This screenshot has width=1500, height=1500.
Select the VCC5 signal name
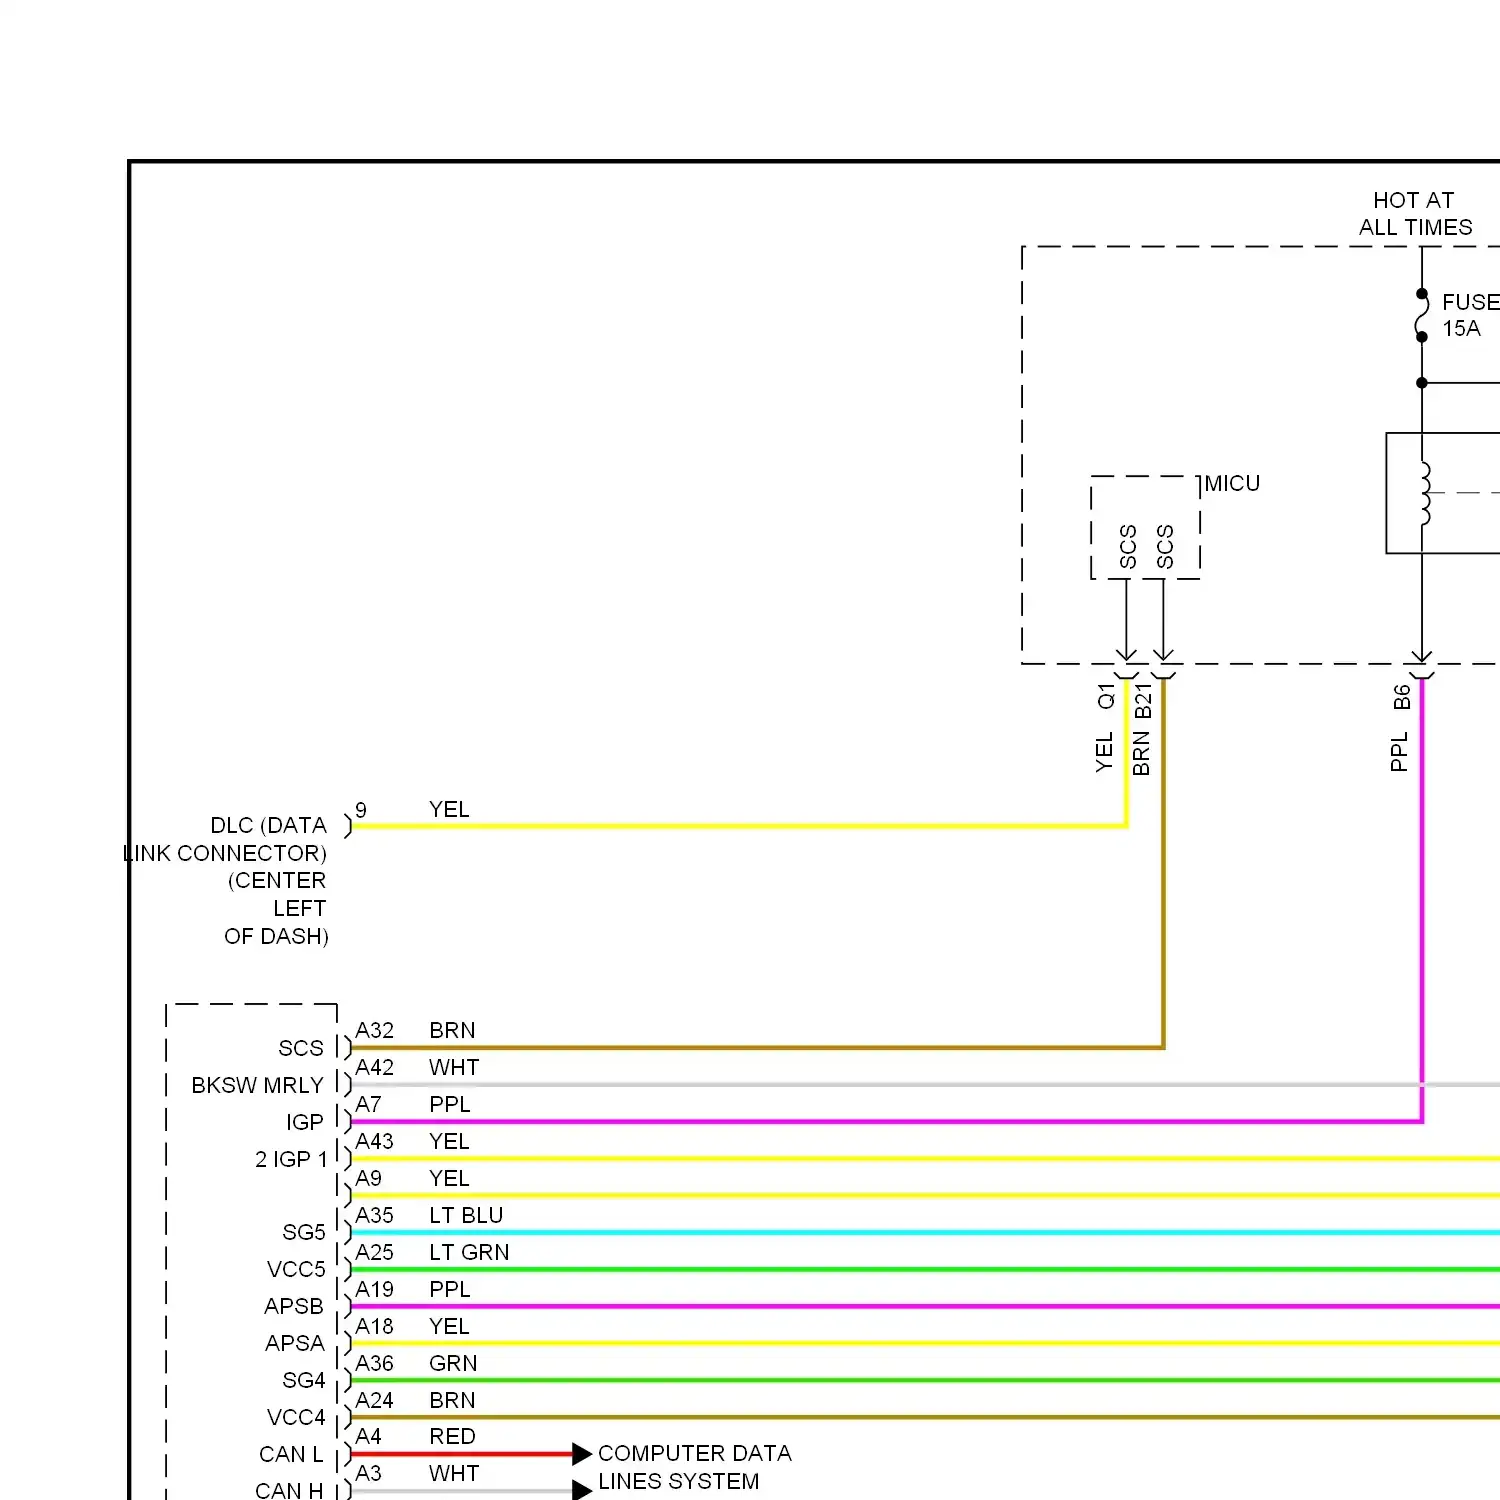296,1270
